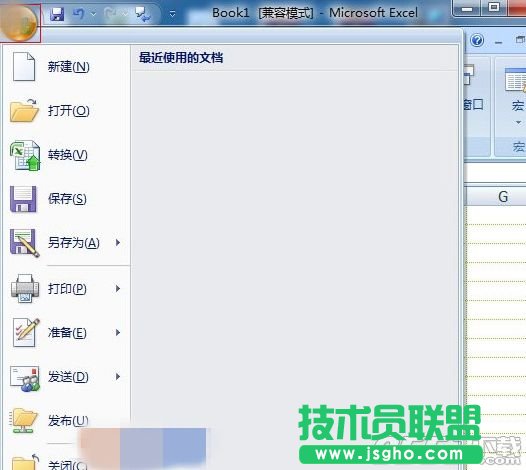Minimize the Excel window
The image size is (526, 470).
[467, 8]
